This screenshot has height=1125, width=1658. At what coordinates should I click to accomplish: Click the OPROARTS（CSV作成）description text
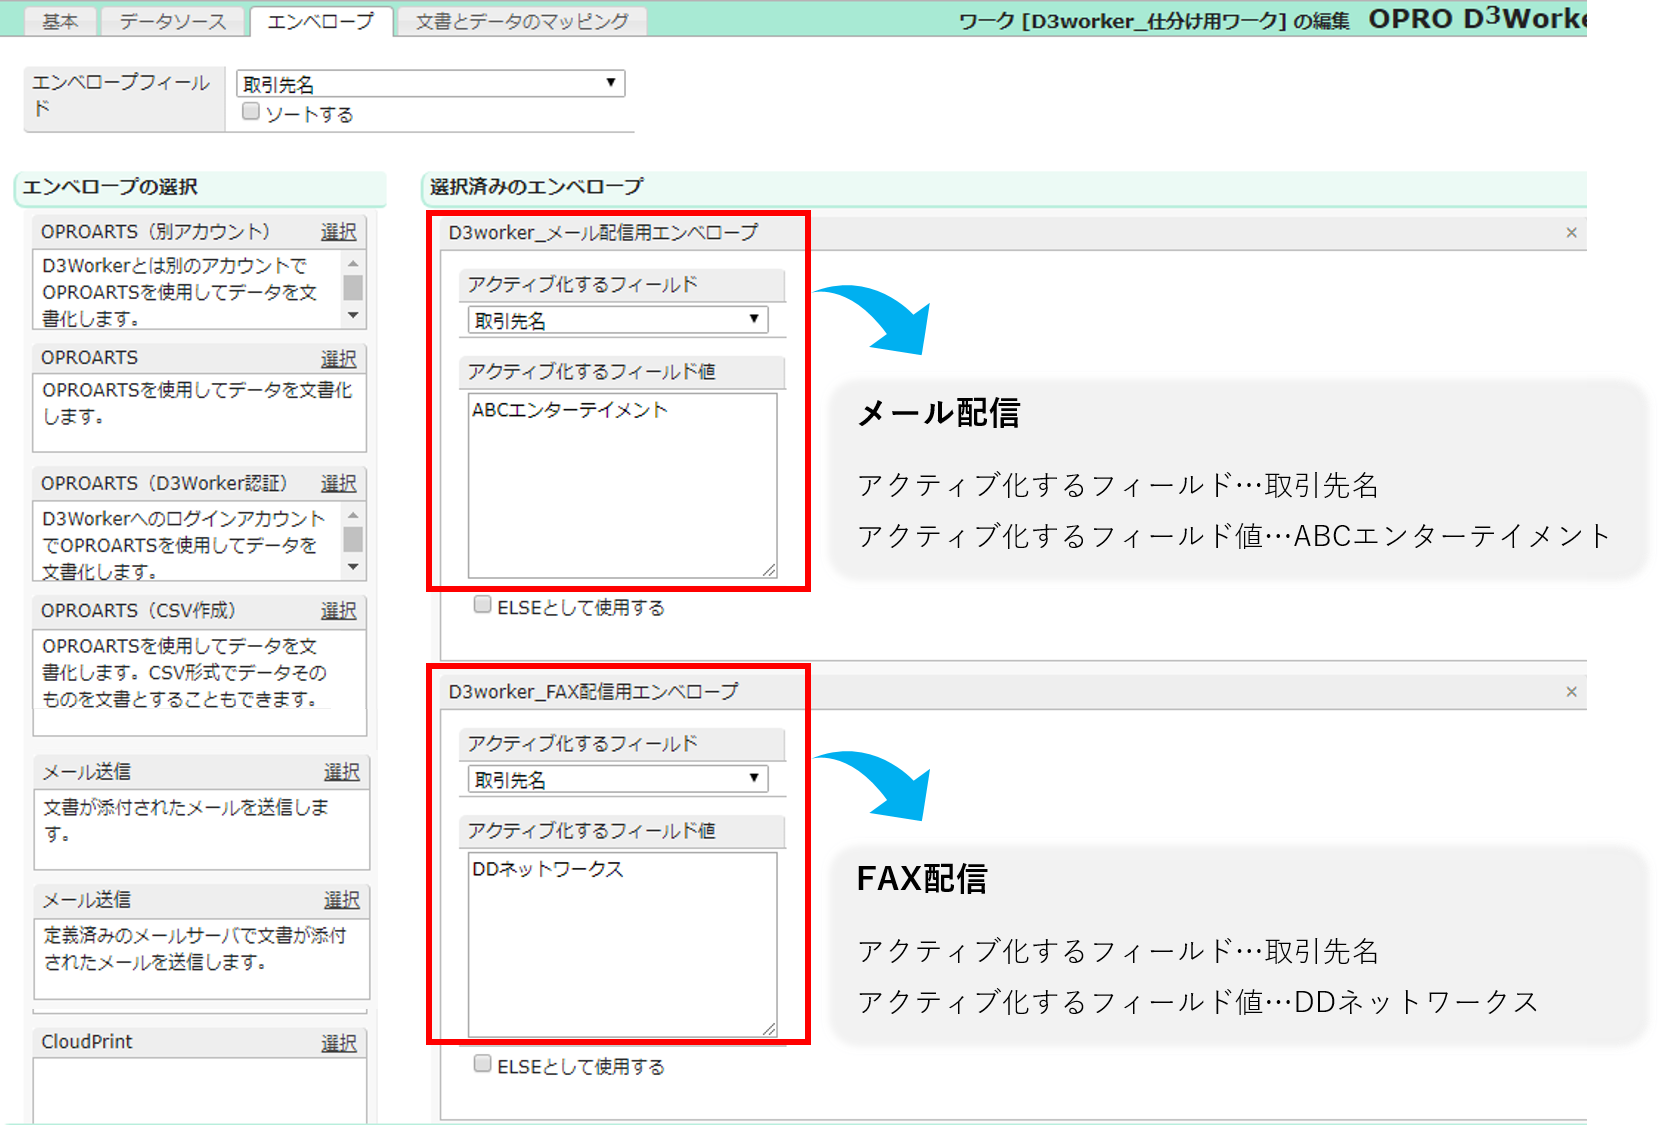tap(185, 673)
